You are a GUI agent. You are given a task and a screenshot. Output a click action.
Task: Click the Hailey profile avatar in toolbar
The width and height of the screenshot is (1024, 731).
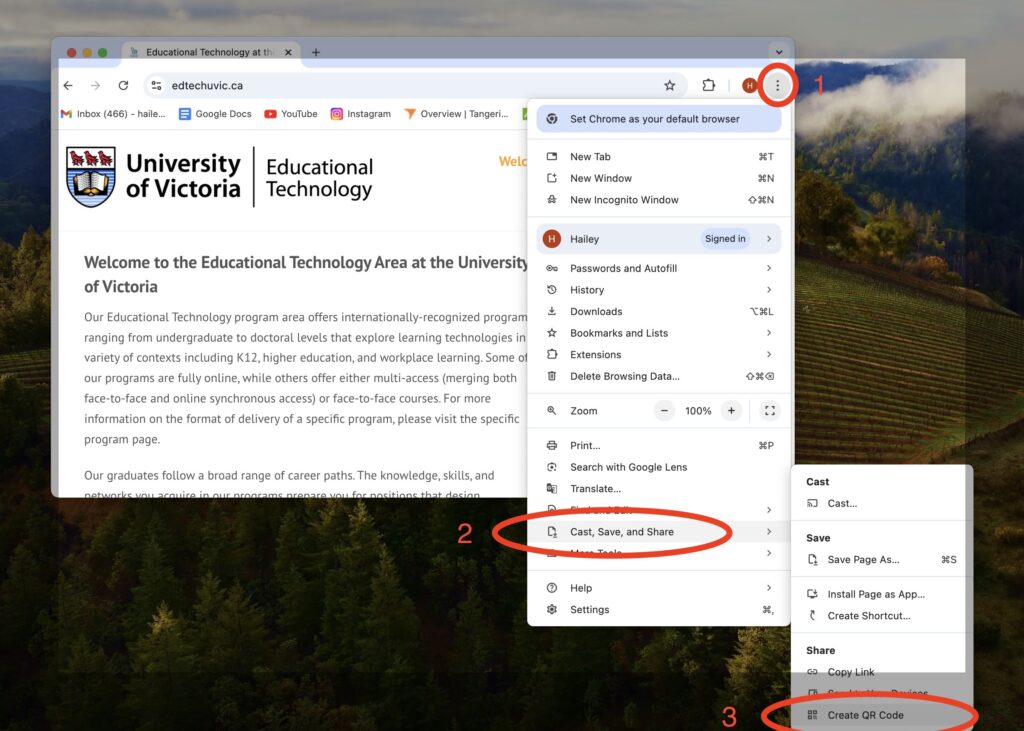coord(750,86)
